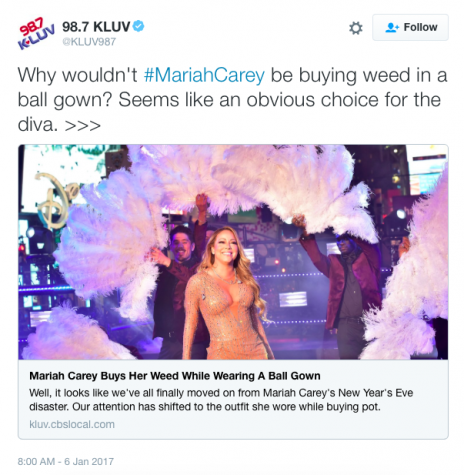Click the blue verified badge checkmark

tap(139, 26)
